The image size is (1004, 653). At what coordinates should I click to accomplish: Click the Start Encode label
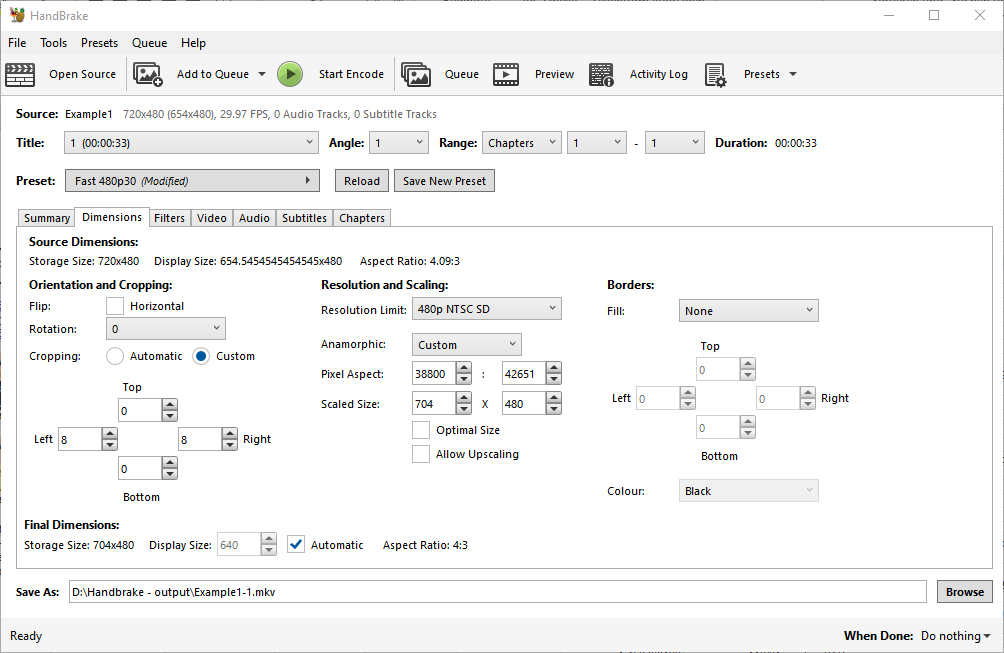(352, 74)
